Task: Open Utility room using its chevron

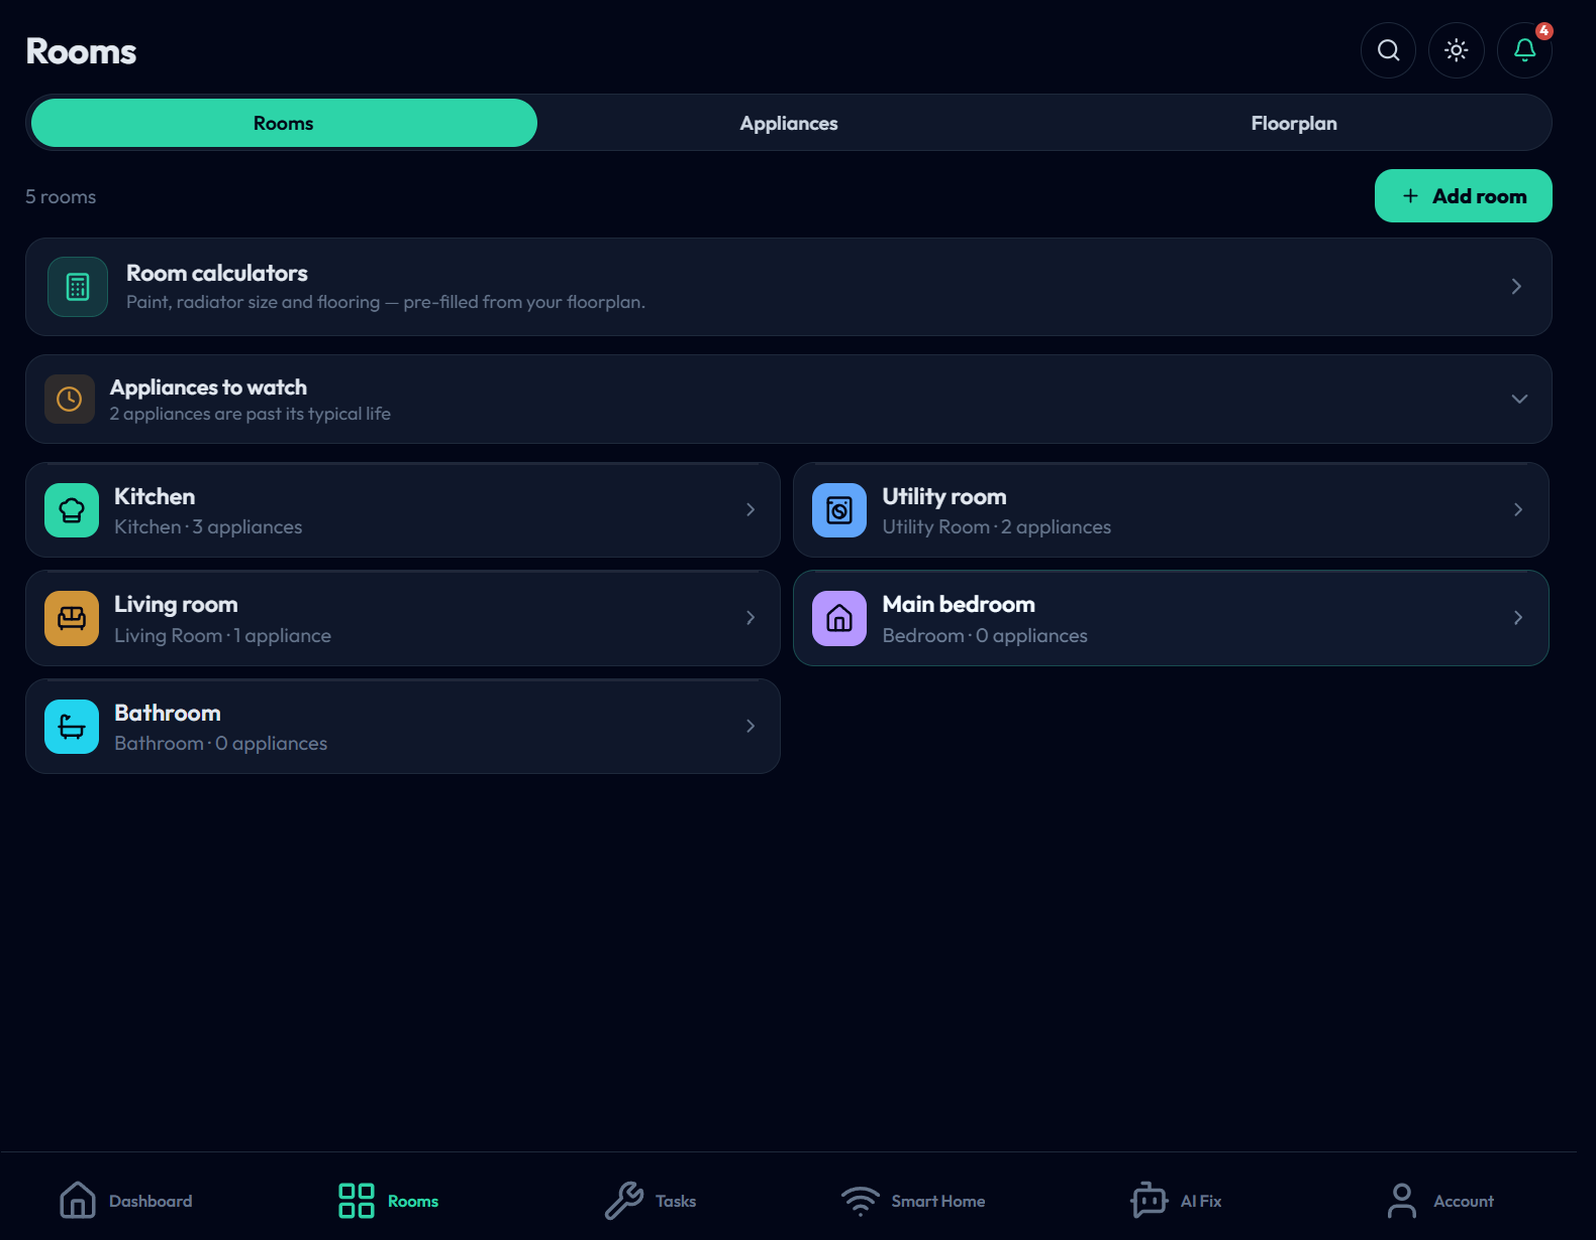Action: click(1518, 510)
